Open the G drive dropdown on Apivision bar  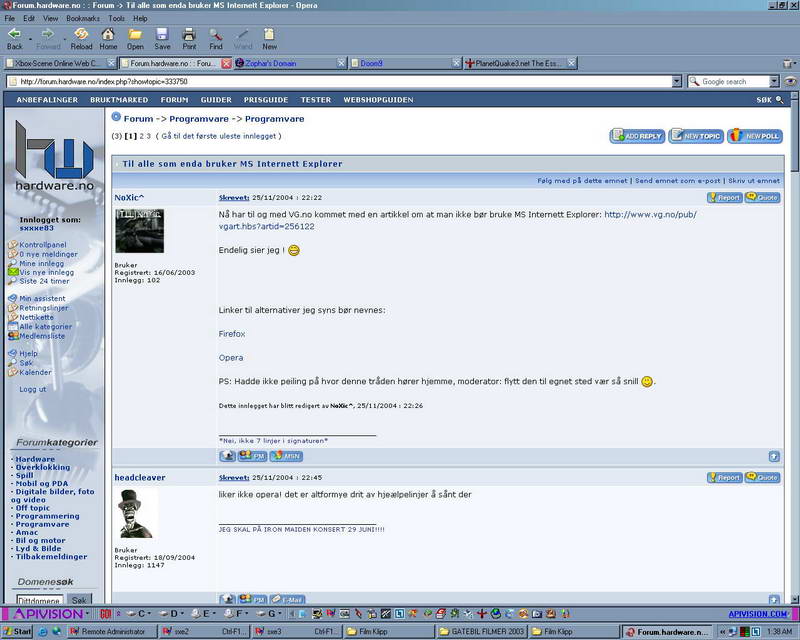280,613
